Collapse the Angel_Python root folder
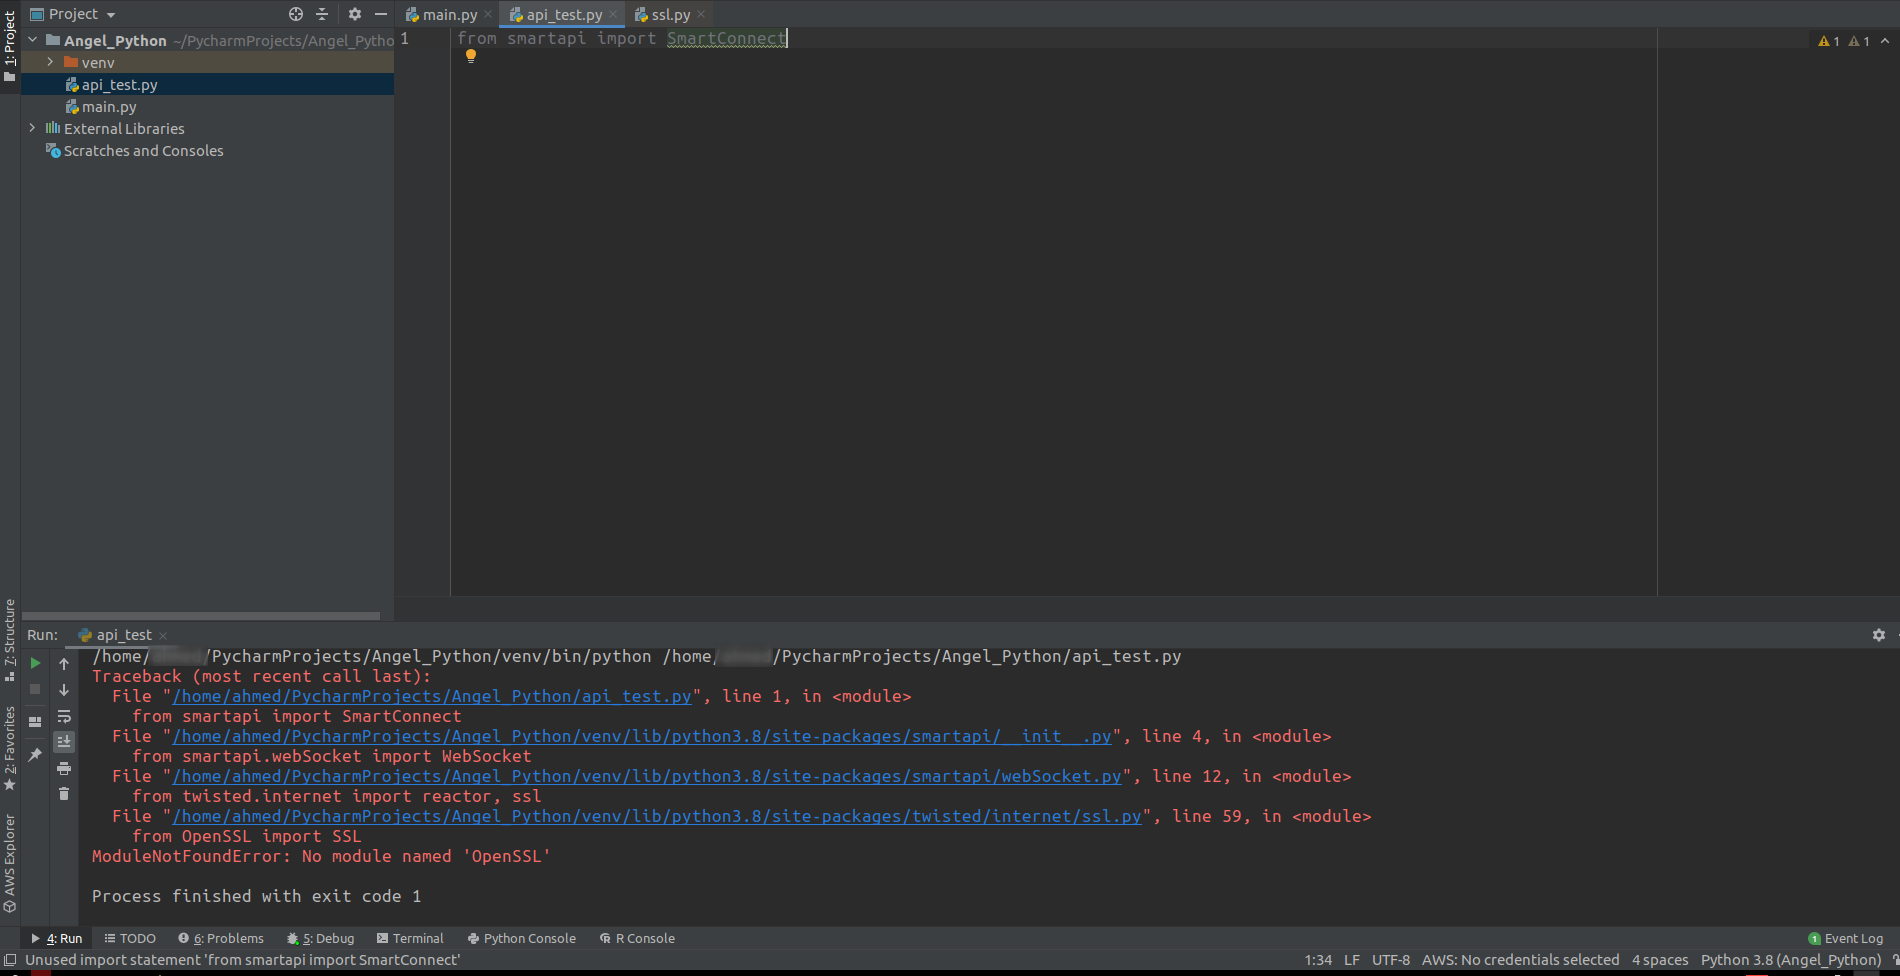The image size is (1900, 976). click(x=33, y=40)
